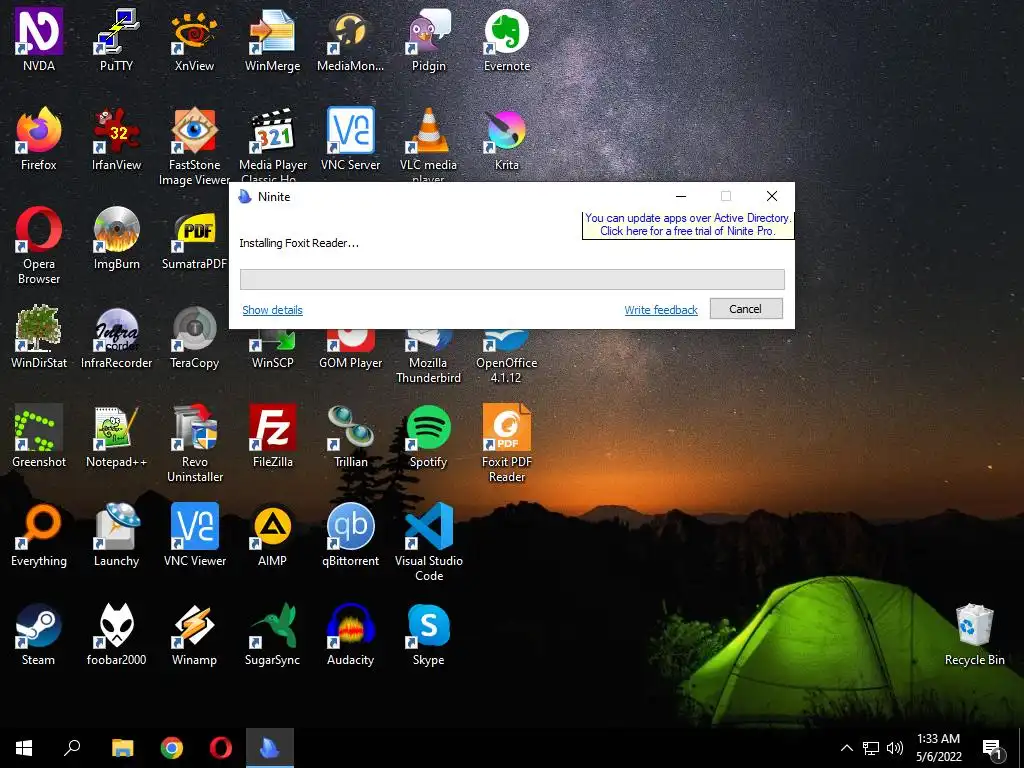
Task: Click the Ninite installation progress bar
Action: point(512,280)
